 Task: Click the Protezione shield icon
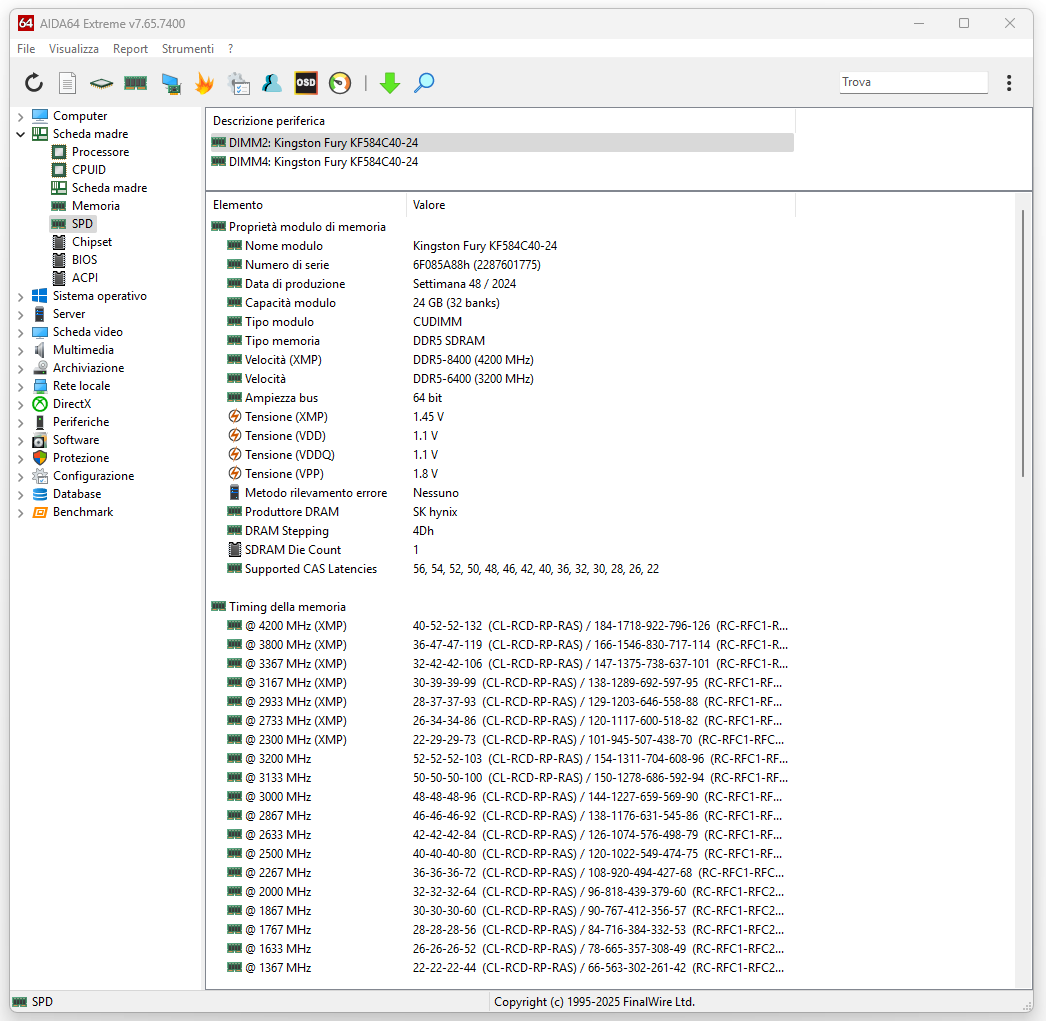[40, 458]
